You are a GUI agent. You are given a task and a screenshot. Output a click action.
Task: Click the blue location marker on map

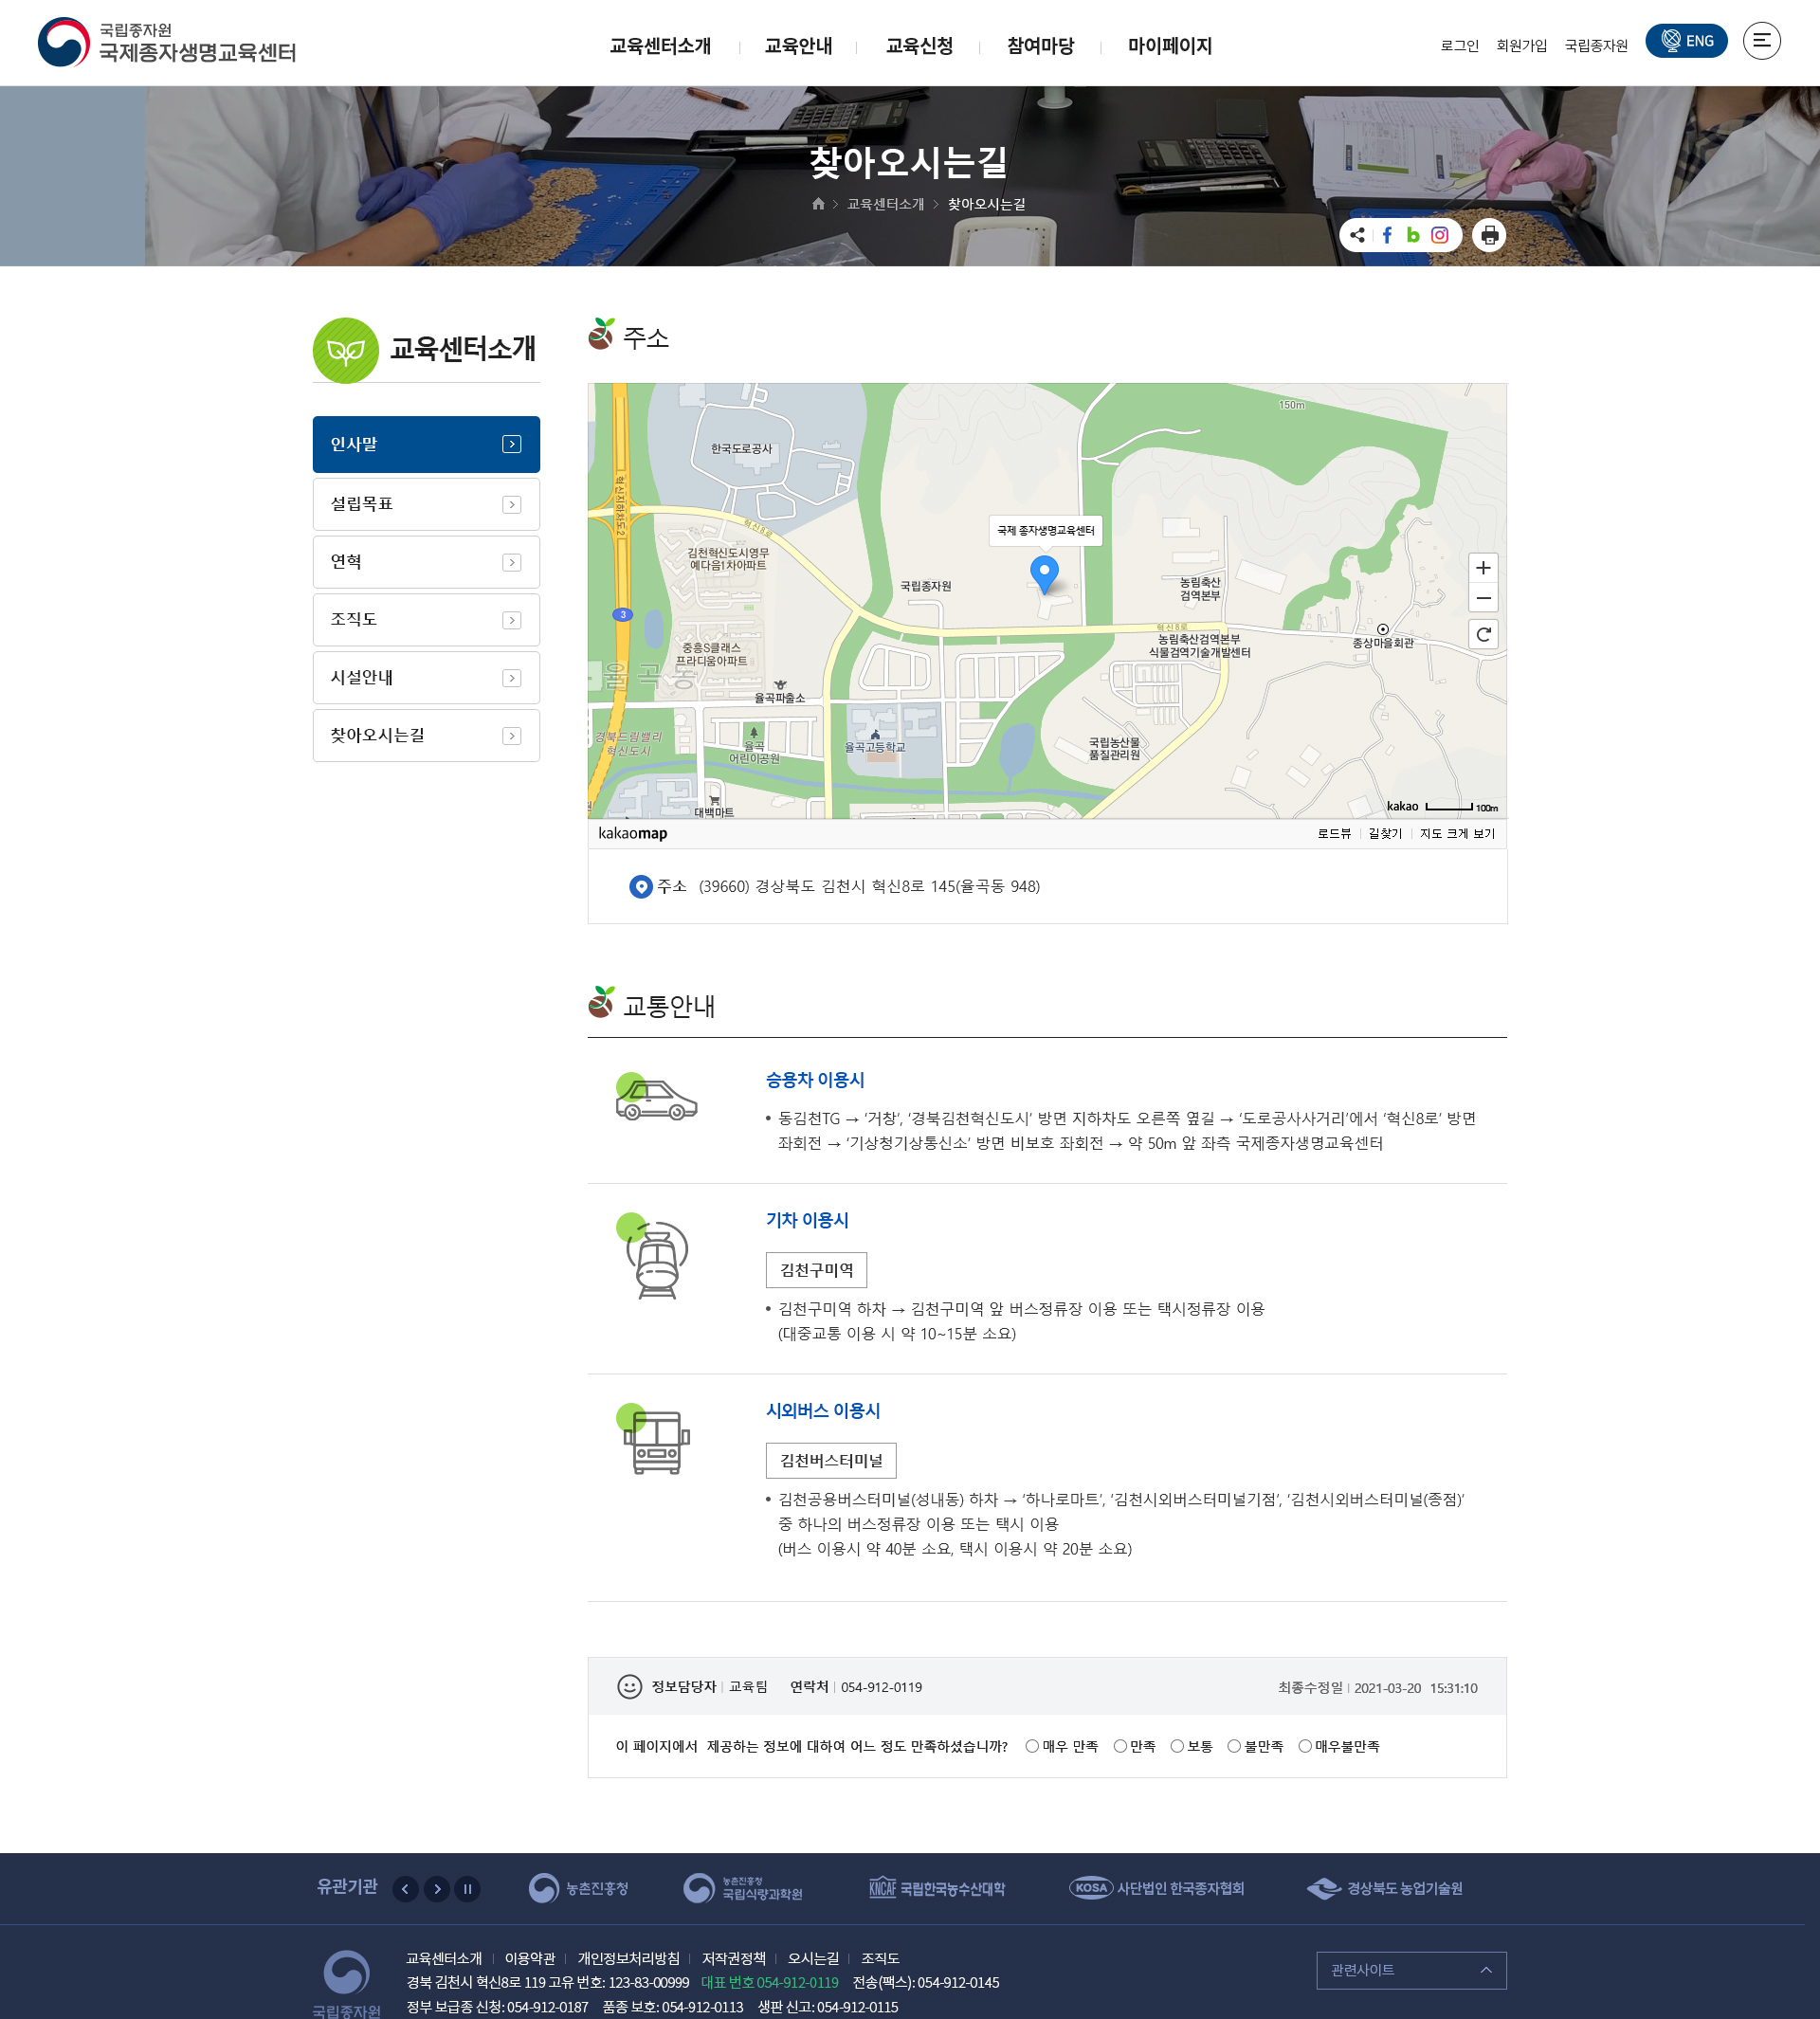[1044, 572]
